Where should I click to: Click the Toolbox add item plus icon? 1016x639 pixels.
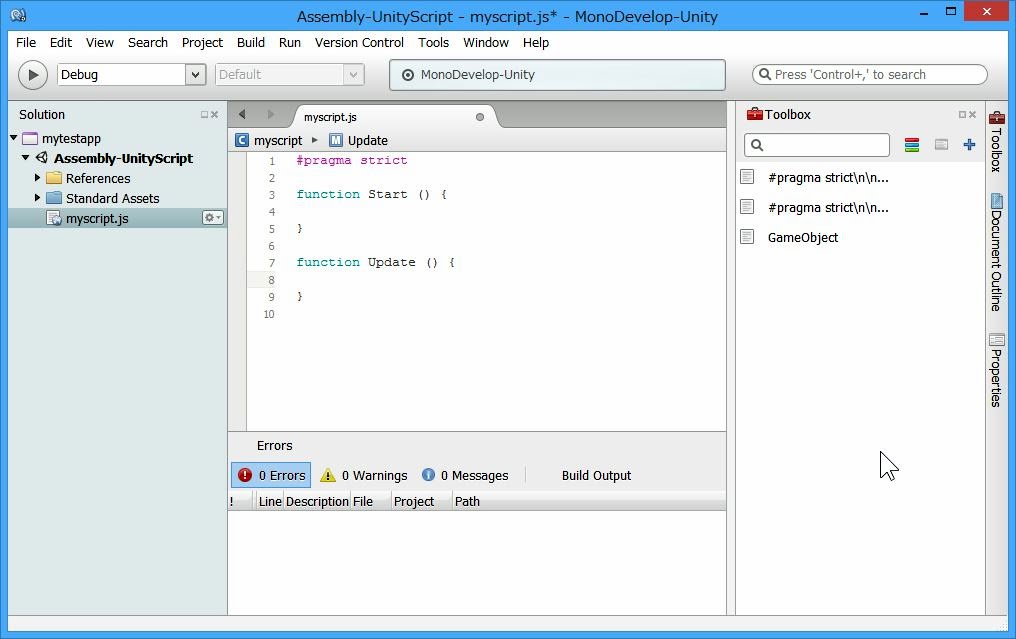(969, 145)
